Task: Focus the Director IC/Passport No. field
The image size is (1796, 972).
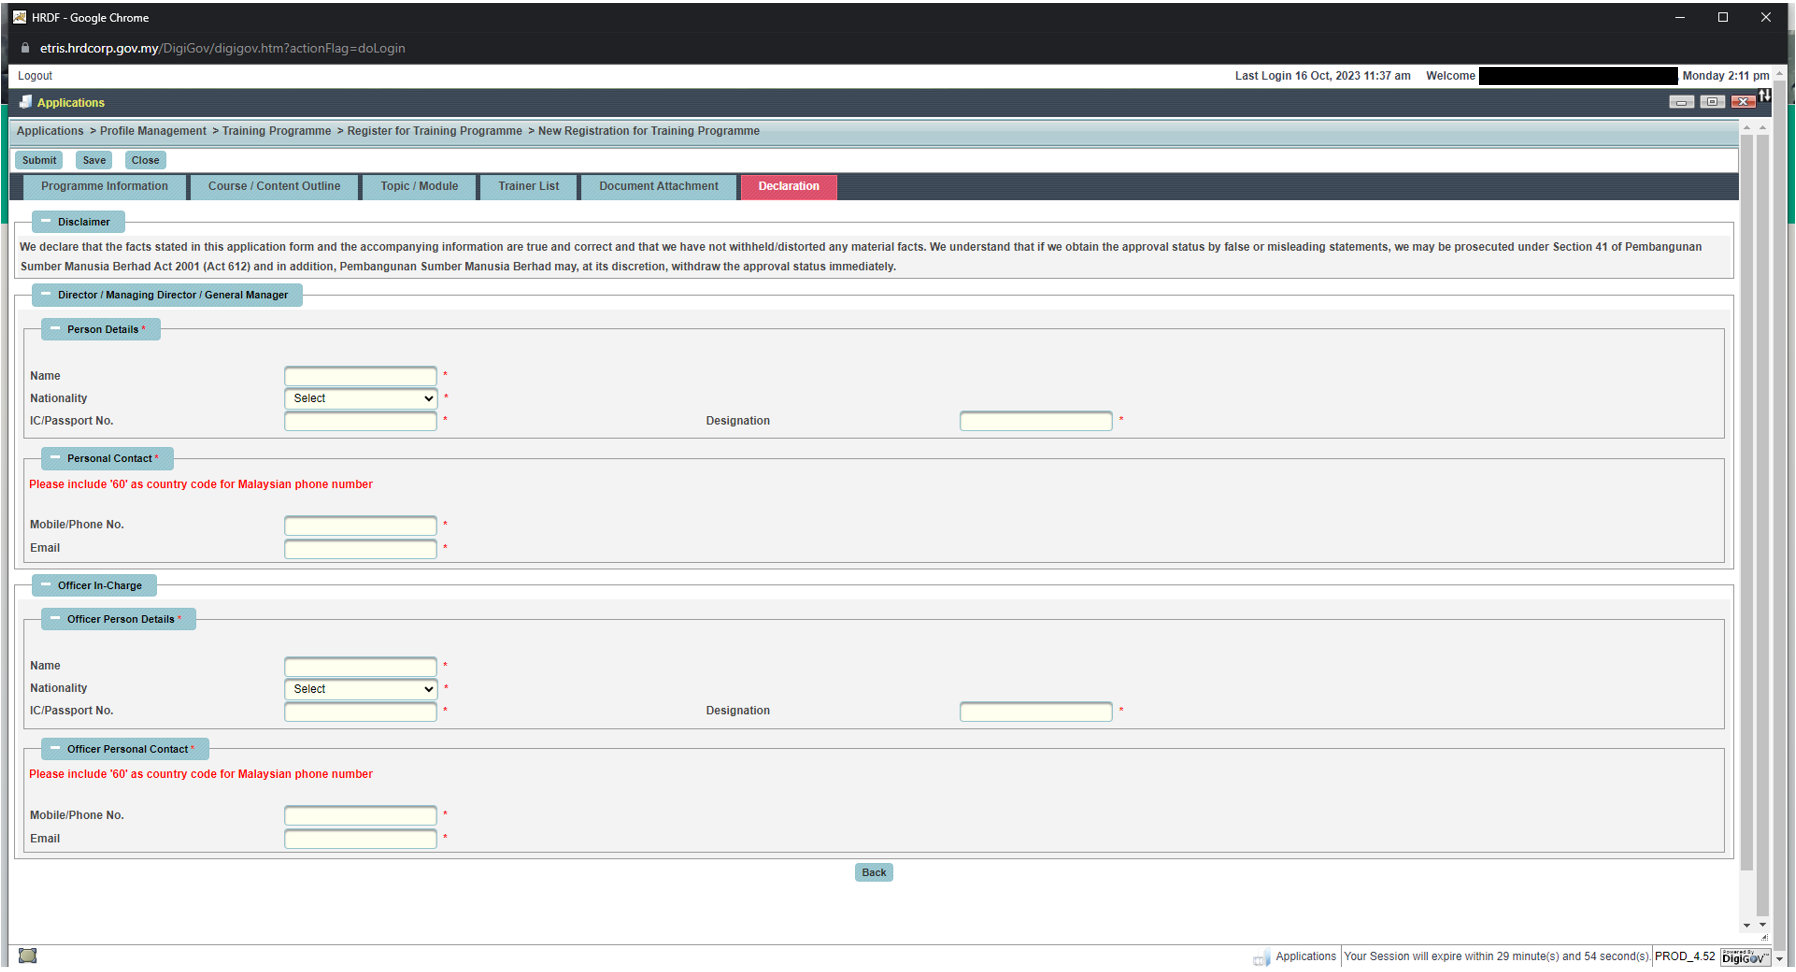Action: (x=361, y=421)
